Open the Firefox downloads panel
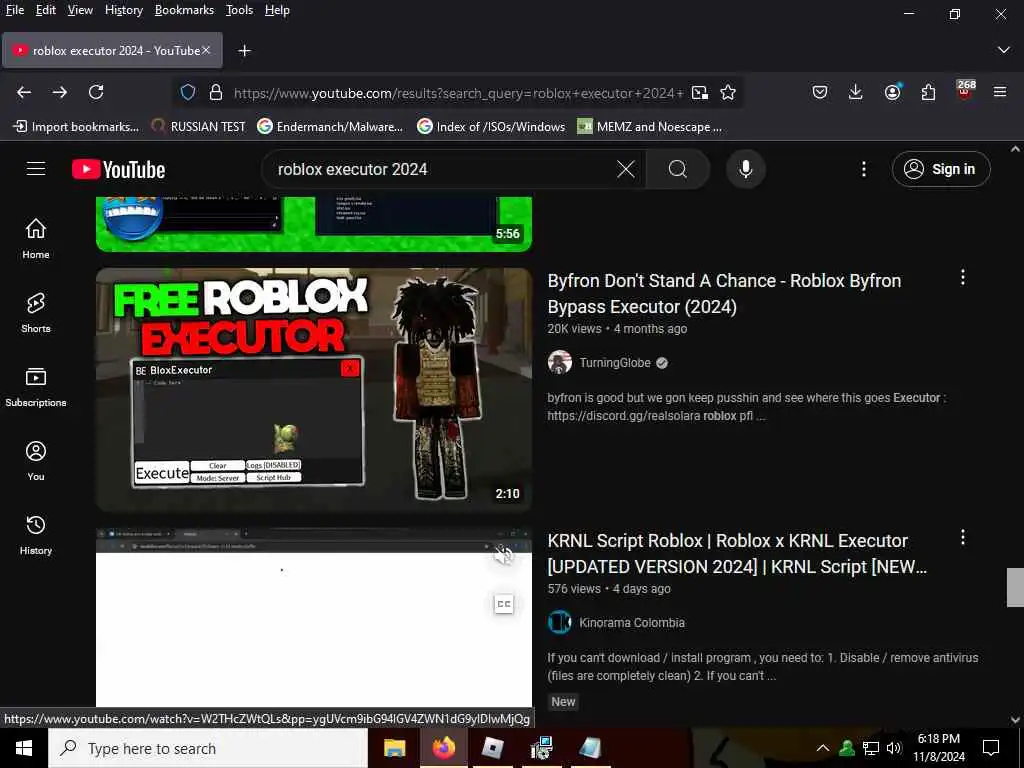The width and height of the screenshot is (1024, 768). click(856, 92)
